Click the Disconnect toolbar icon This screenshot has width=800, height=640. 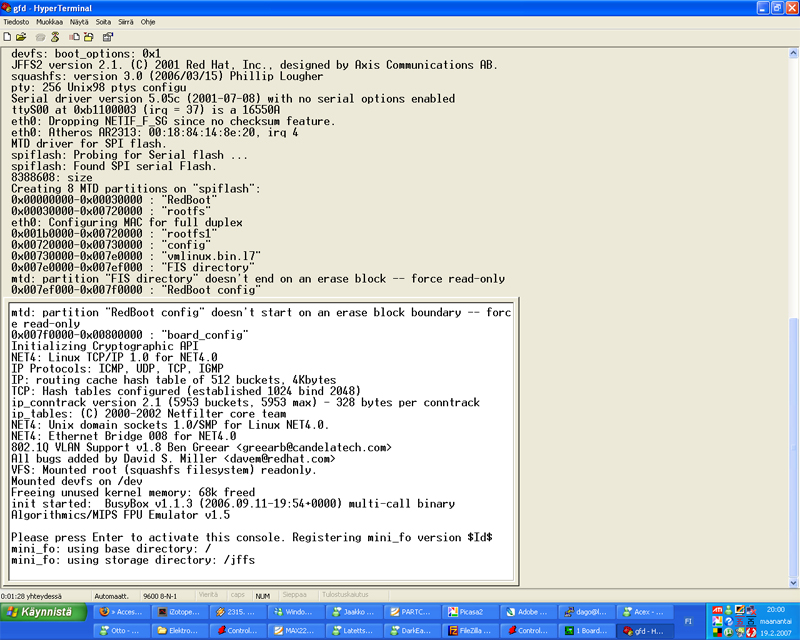pyautogui.click(x=55, y=37)
